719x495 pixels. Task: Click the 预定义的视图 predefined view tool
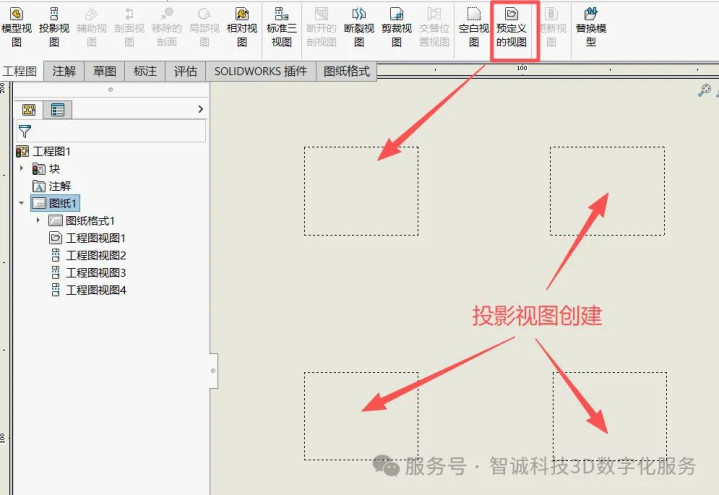tap(511, 28)
